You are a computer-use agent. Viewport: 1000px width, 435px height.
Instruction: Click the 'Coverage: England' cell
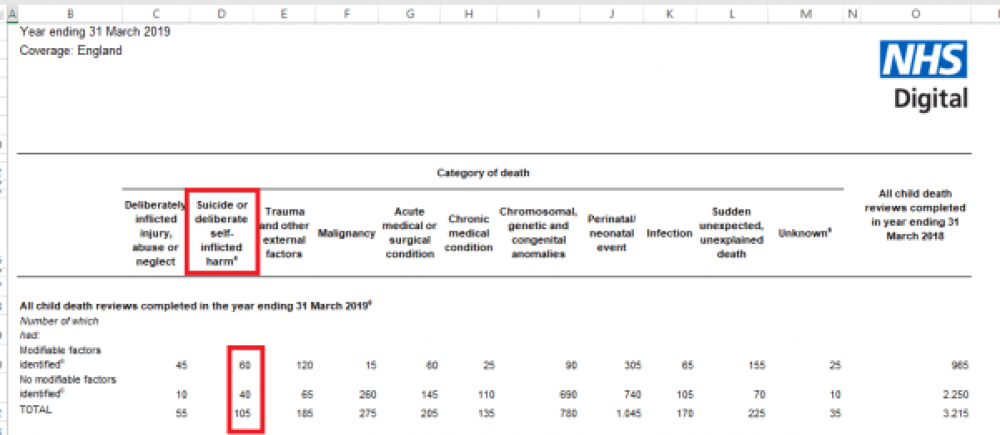(x=71, y=50)
